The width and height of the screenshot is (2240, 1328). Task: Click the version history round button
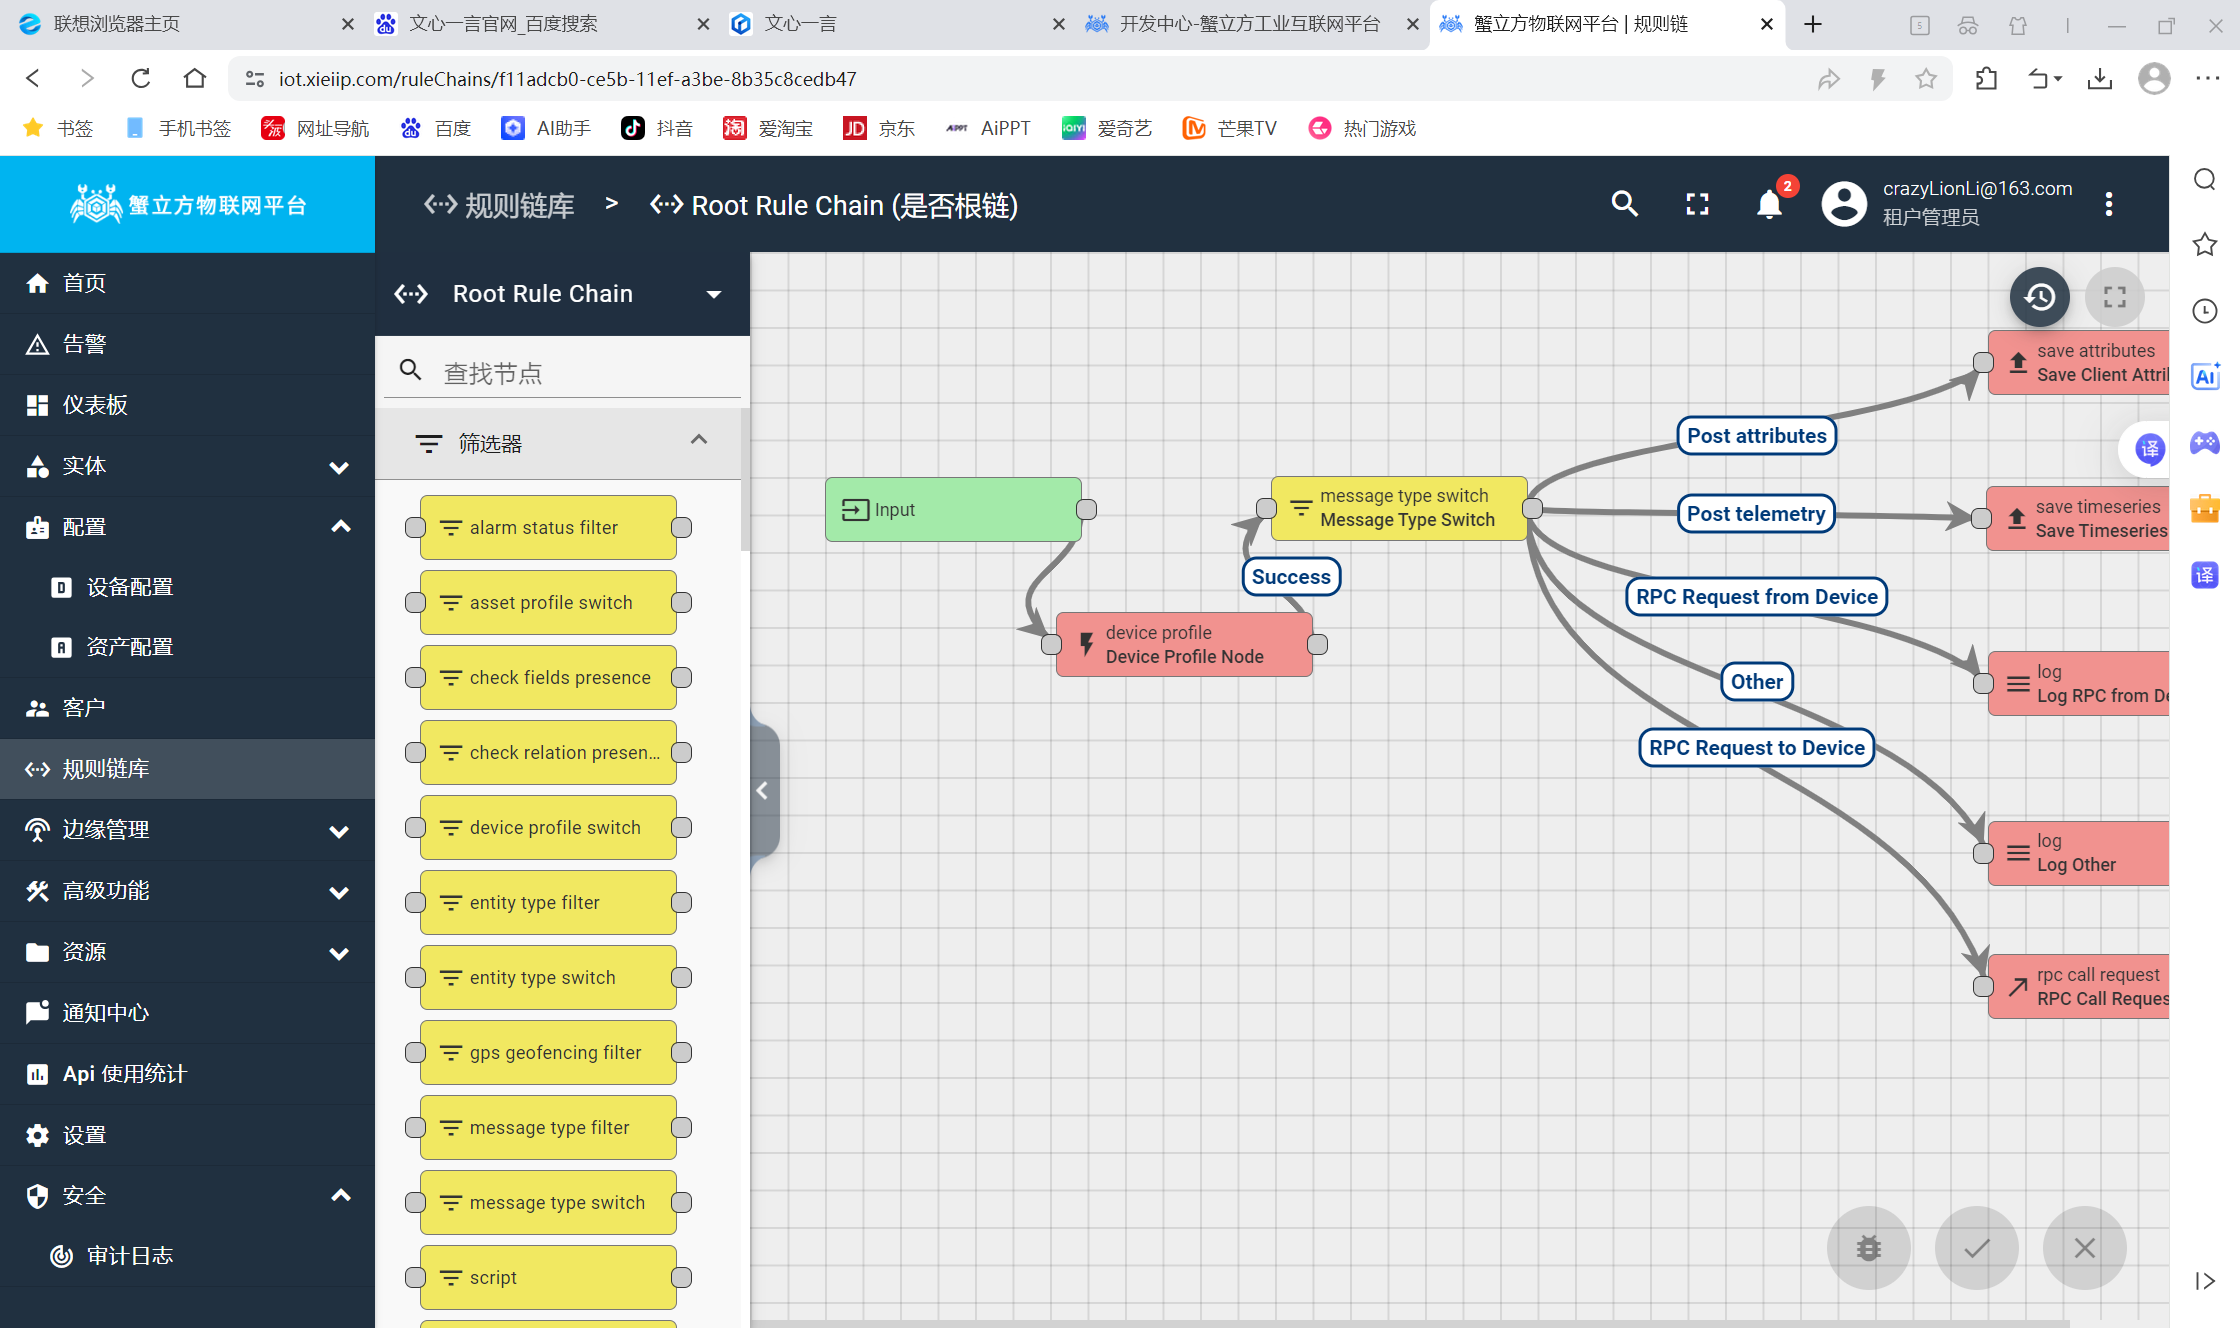(2040, 297)
